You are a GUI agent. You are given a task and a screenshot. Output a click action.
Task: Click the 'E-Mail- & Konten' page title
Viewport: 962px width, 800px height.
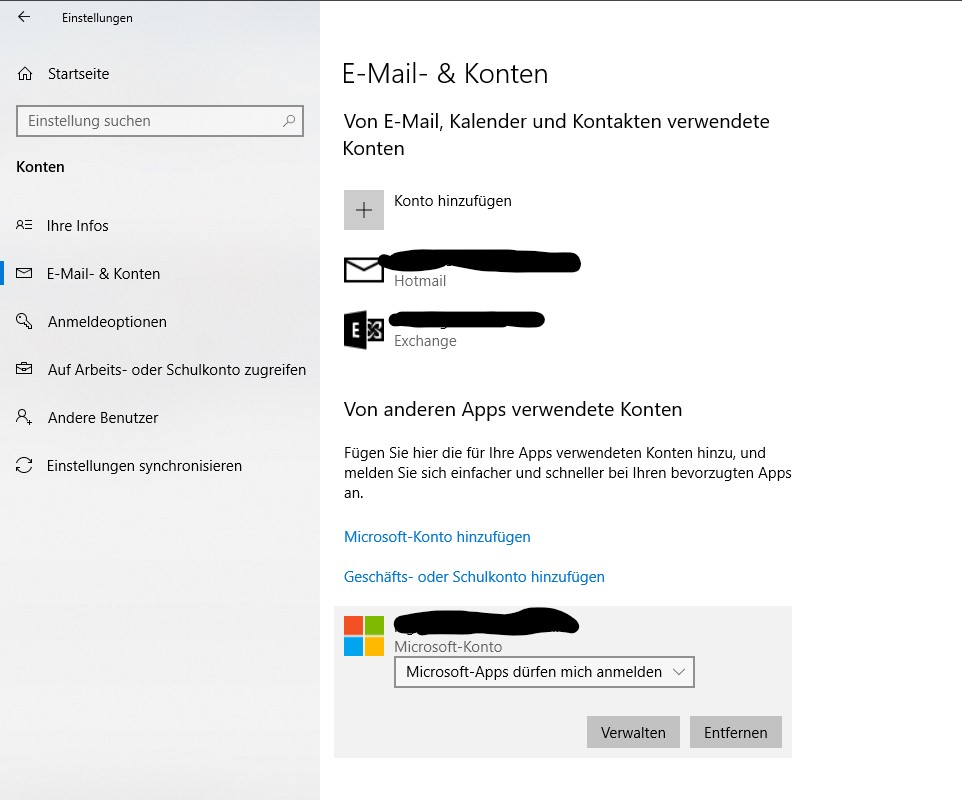click(x=445, y=74)
